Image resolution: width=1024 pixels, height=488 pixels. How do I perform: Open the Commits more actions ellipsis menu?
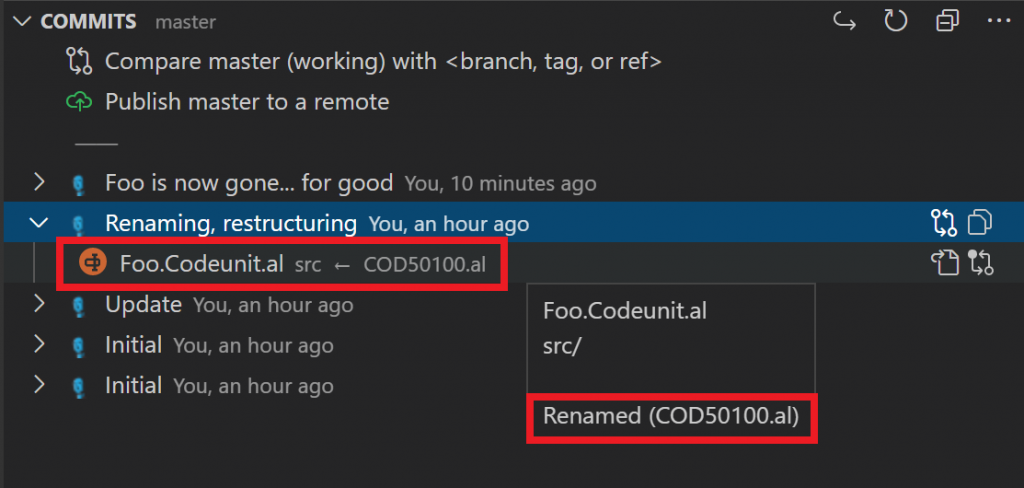(x=999, y=22)
